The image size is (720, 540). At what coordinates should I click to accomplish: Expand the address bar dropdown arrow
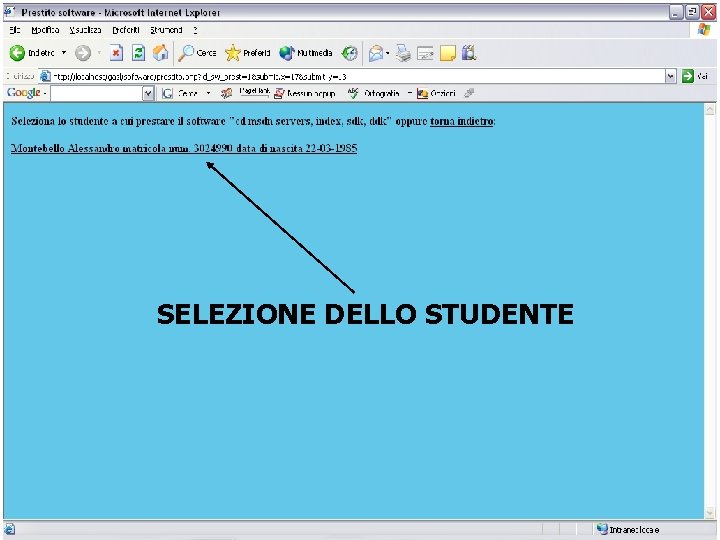(x=671, y=76)
